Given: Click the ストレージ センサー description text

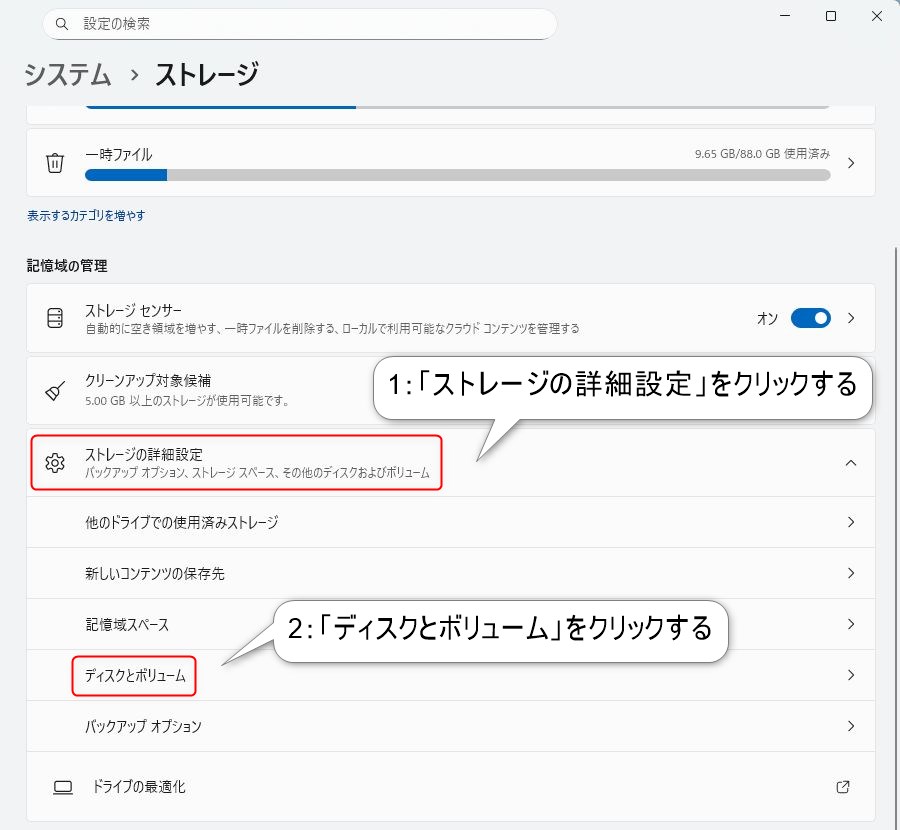Looking at the screenshot, I should coord(332,329).
